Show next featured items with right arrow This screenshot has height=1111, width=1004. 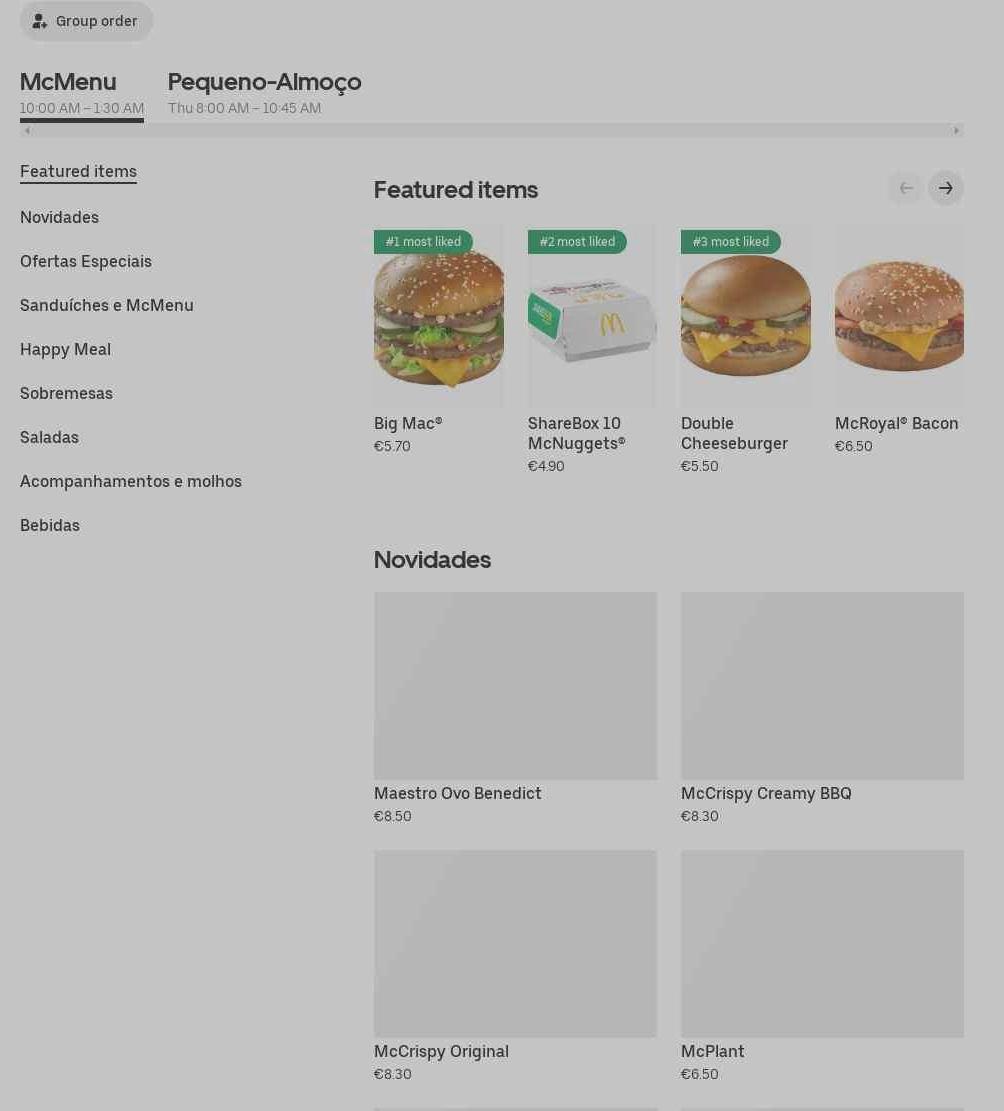tap(946, 188)
